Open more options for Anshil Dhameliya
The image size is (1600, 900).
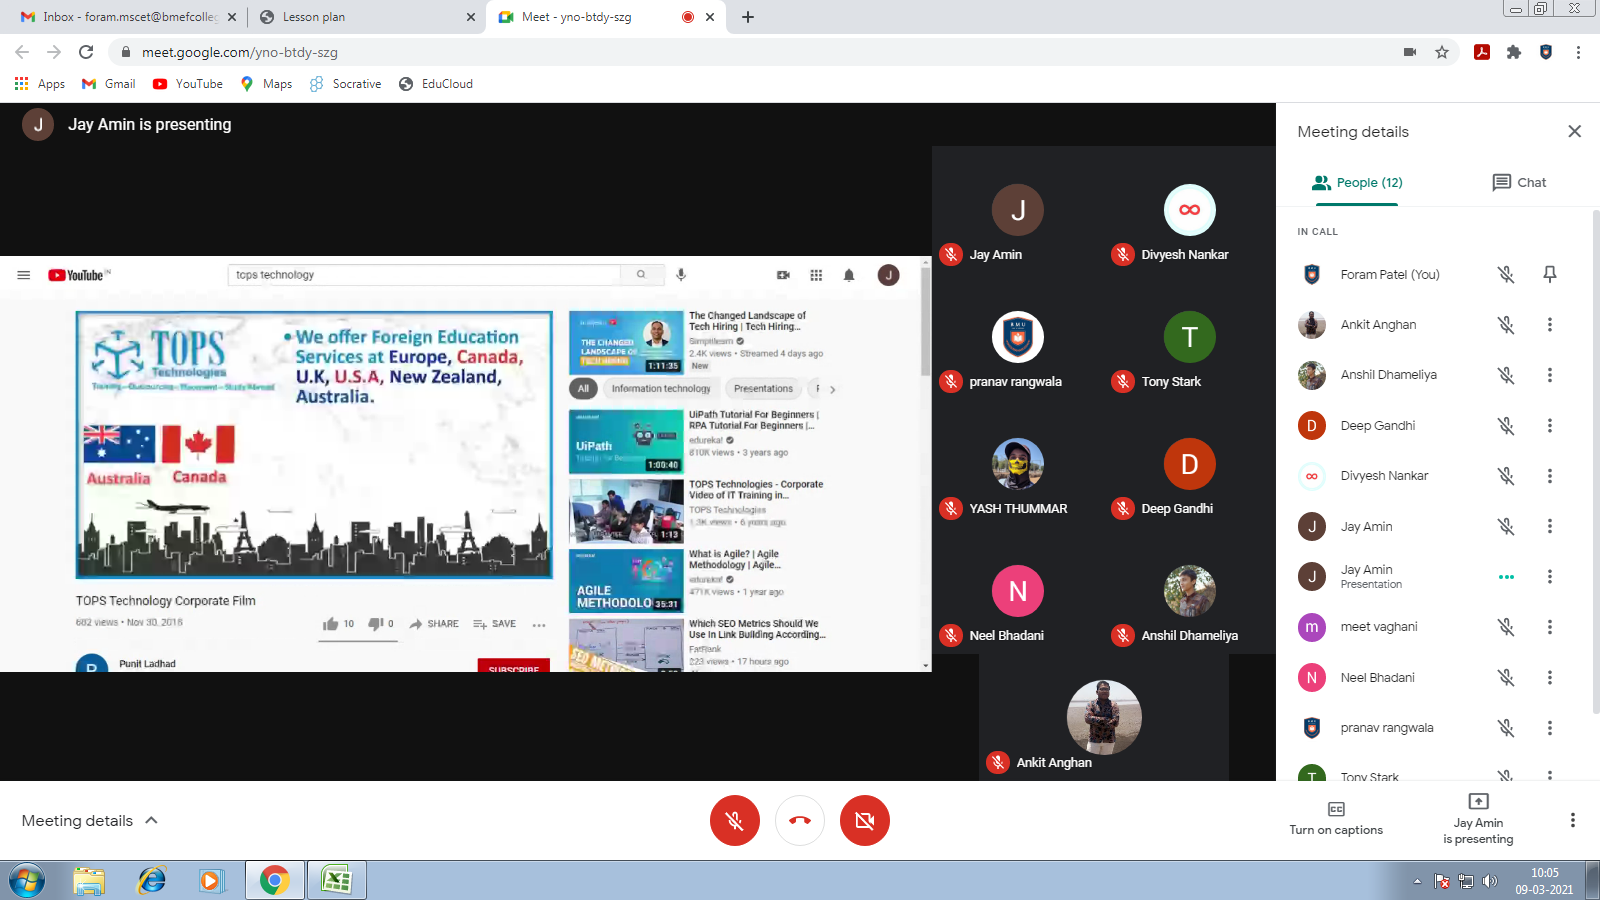[x=1550, y=375]
